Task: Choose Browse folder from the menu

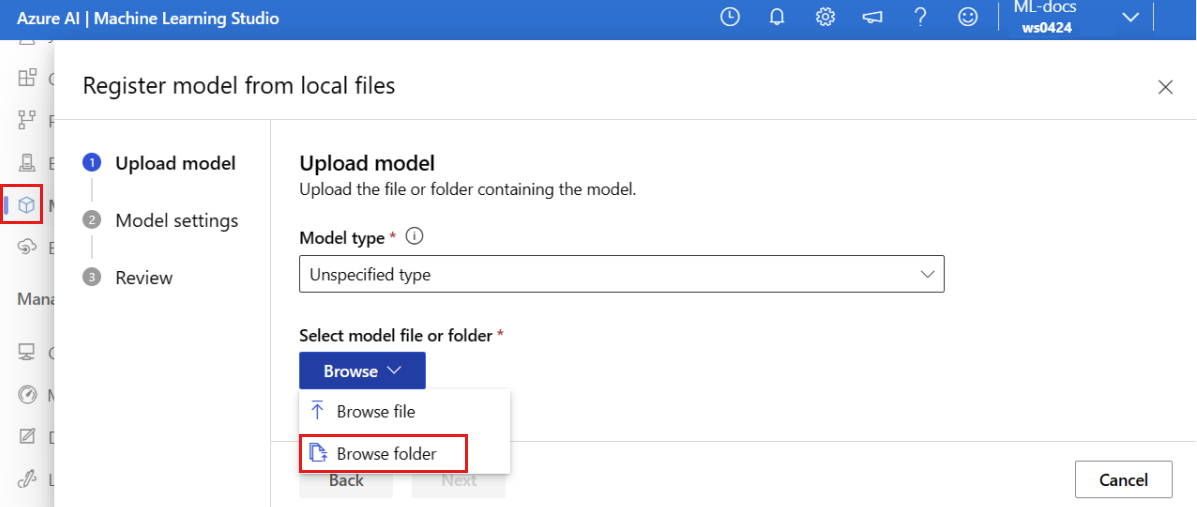Action: pyautogui.click(x=384, y=454)
